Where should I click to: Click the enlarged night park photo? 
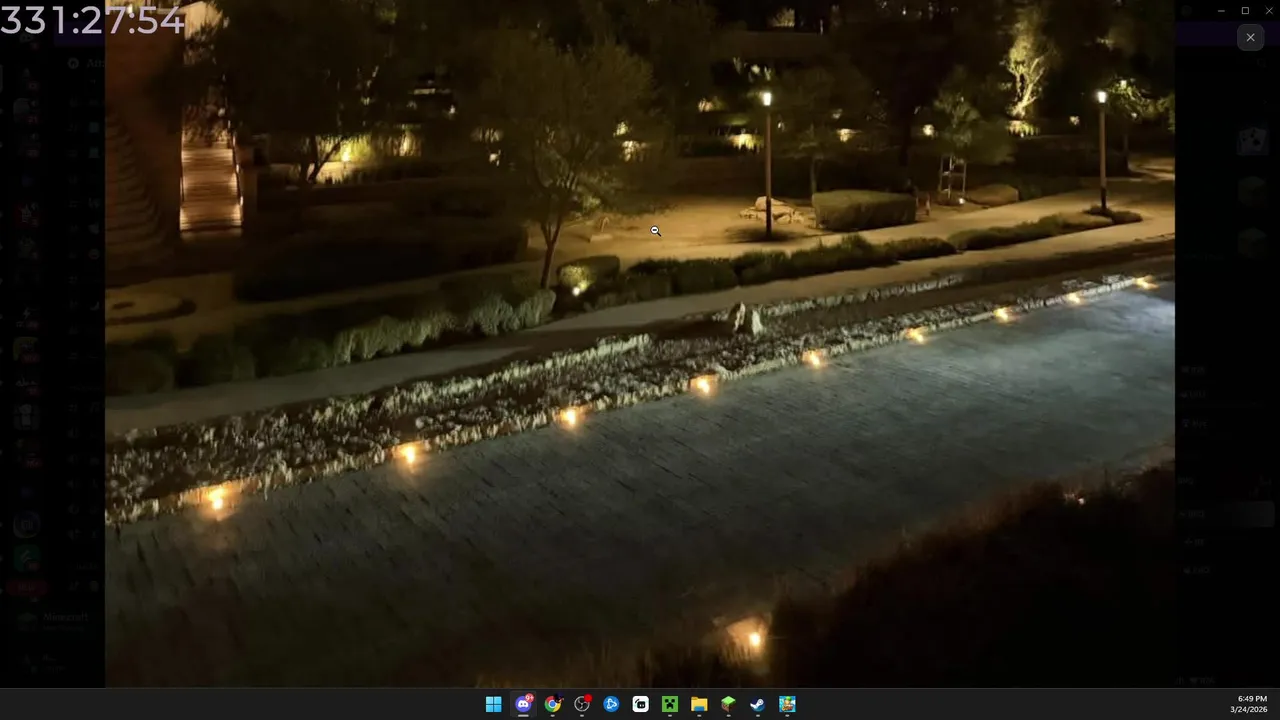[x=640, y=343]
